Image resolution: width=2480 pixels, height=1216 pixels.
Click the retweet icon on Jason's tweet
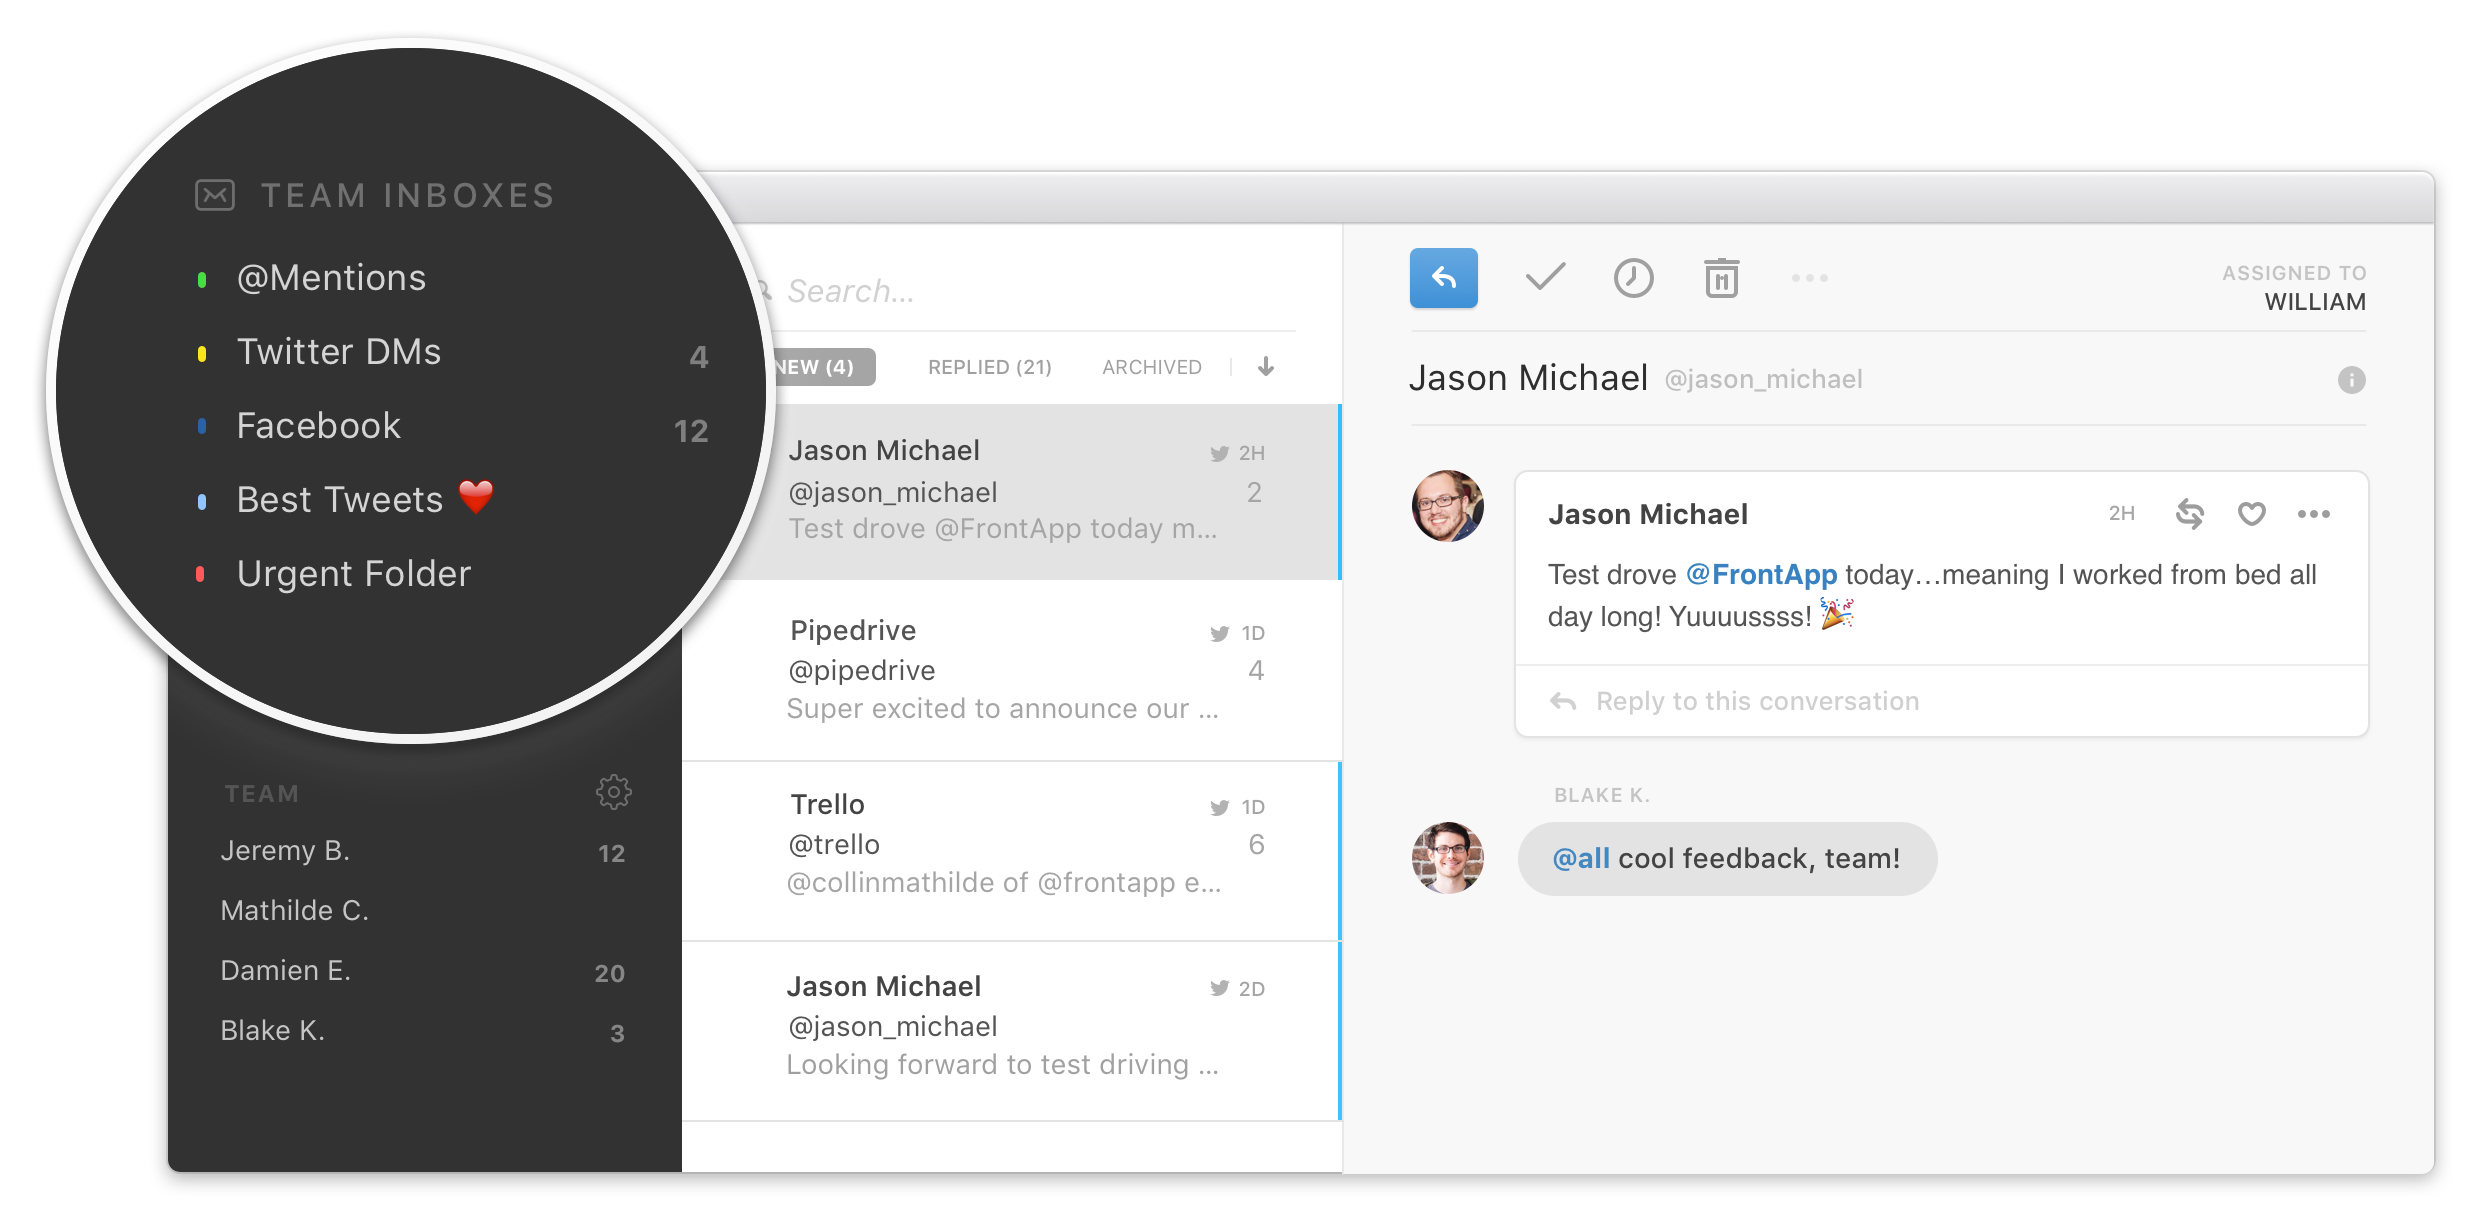2189,514
